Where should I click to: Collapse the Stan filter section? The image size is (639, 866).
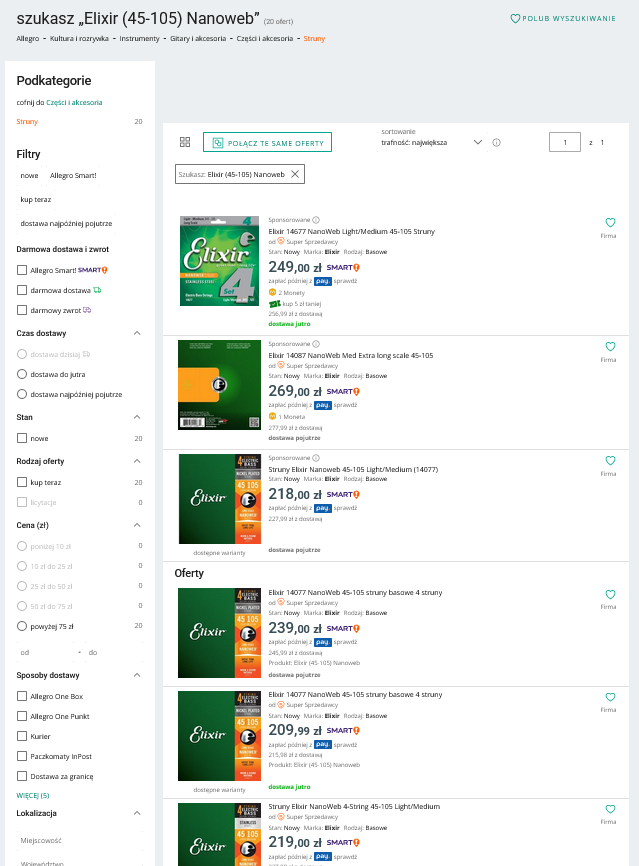tap(137, 417)
